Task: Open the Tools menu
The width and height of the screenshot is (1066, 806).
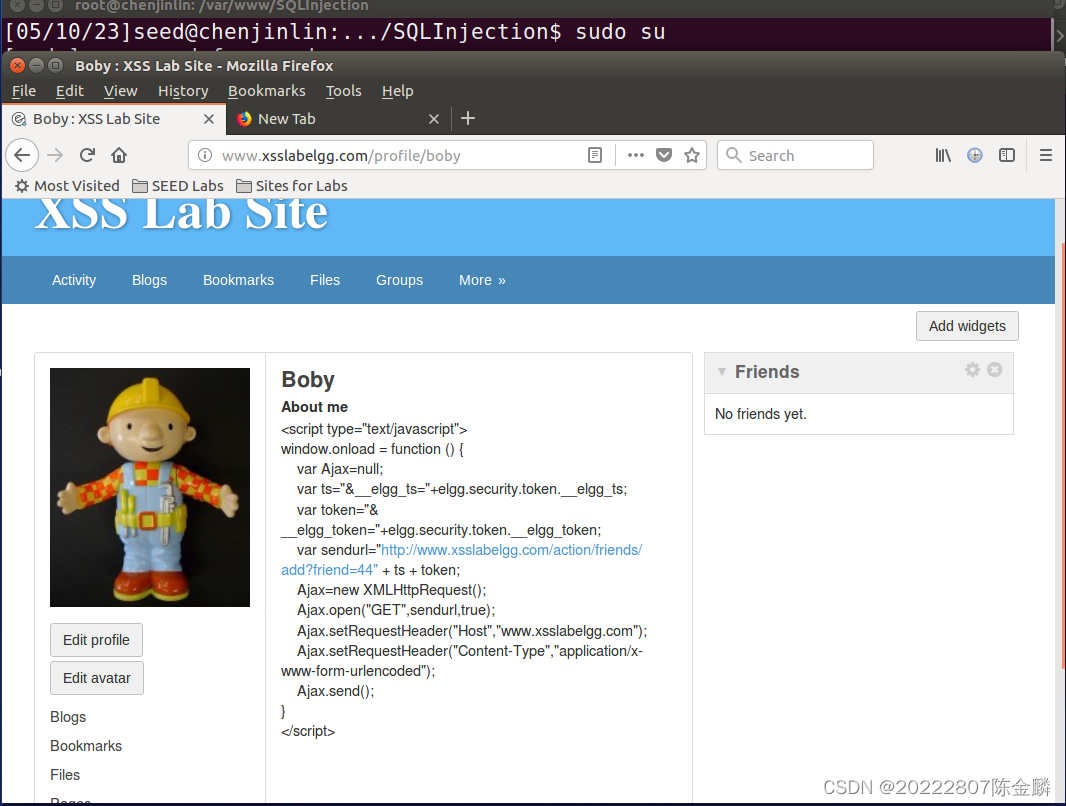Action: coord(343,91)
